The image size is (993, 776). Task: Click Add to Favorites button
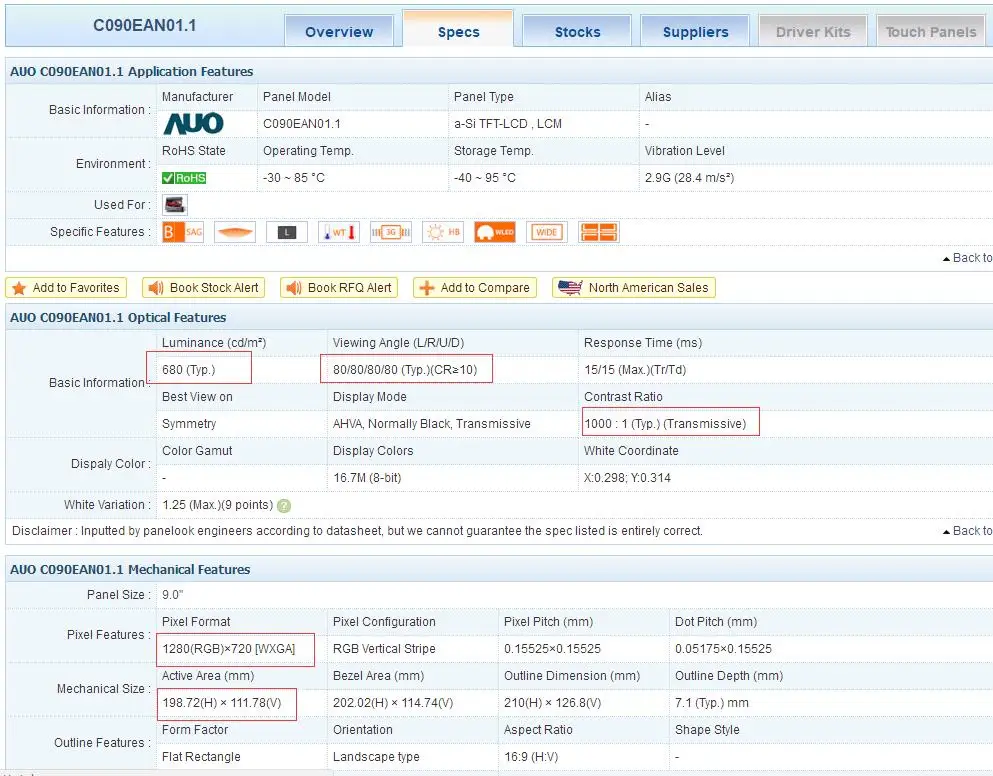click(66, 288)
